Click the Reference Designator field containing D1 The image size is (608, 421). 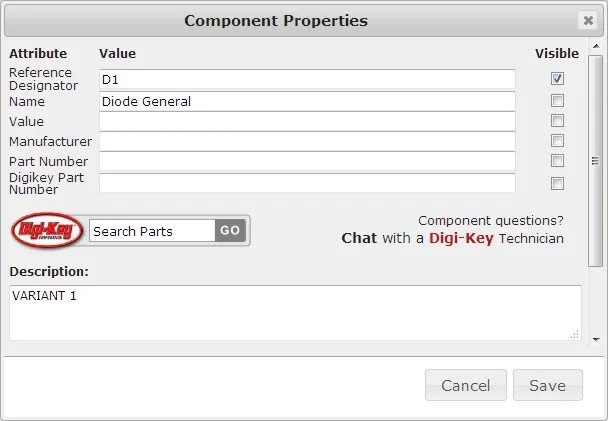click(x=307, y=79)
